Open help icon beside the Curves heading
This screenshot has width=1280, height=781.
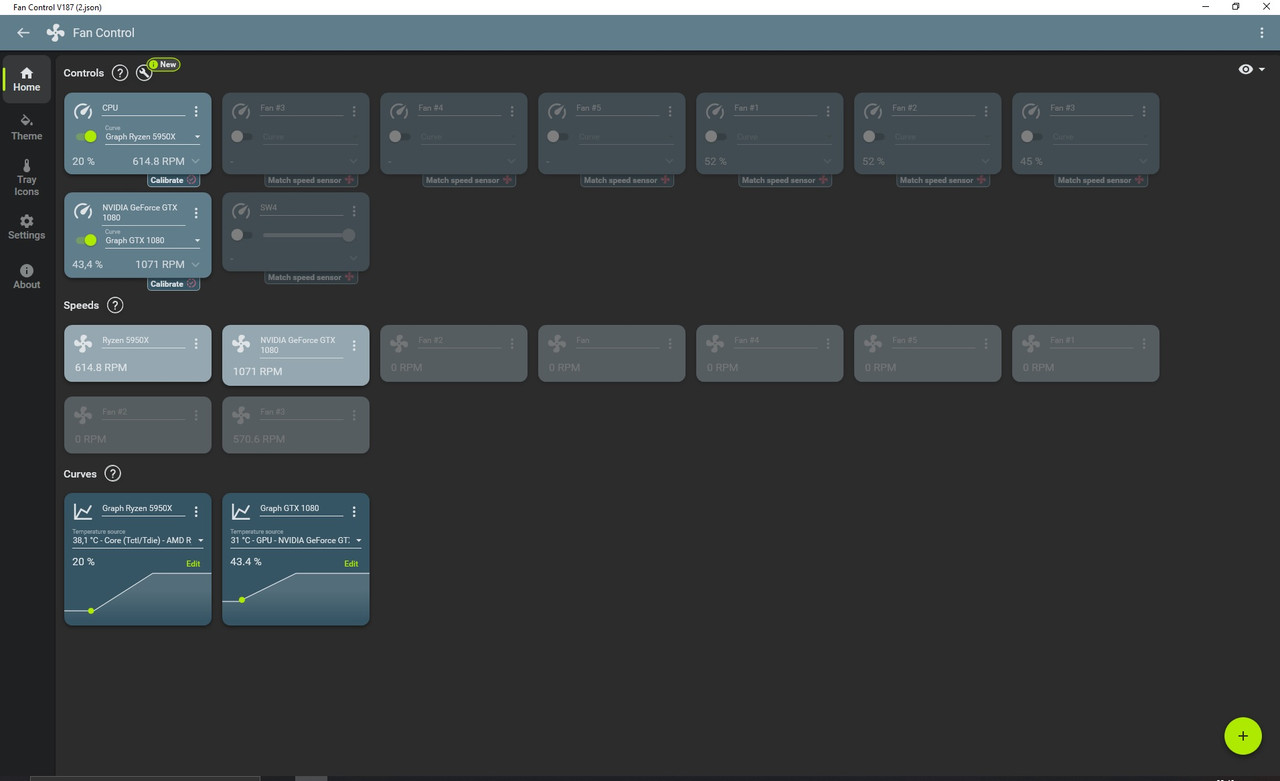coord(113,473)
